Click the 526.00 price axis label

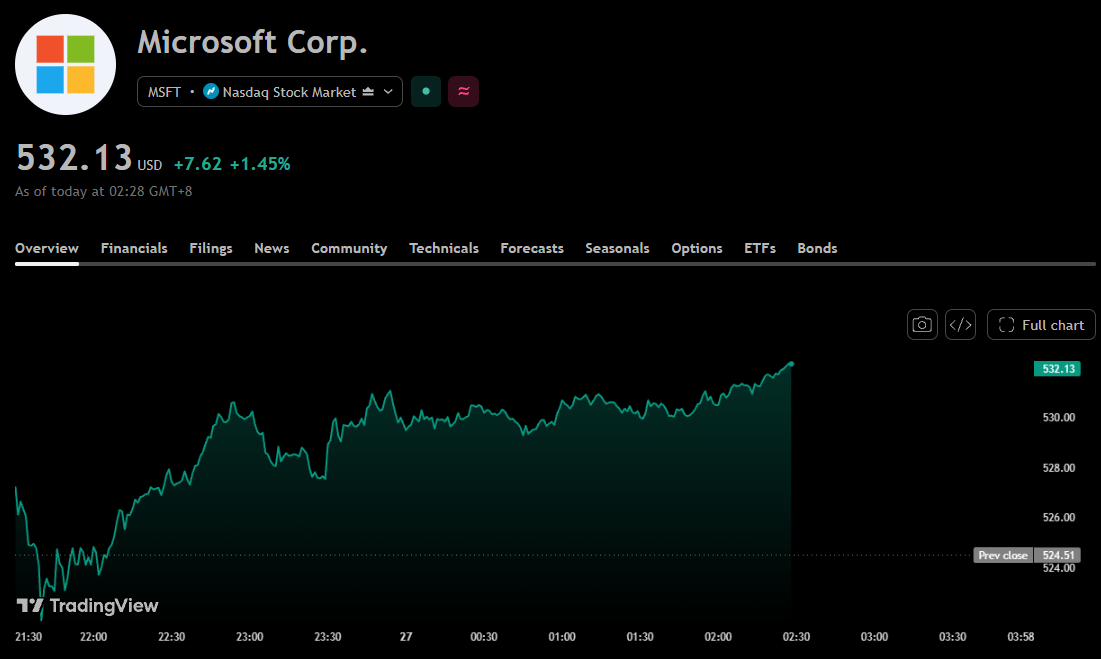click(1059, 518)
